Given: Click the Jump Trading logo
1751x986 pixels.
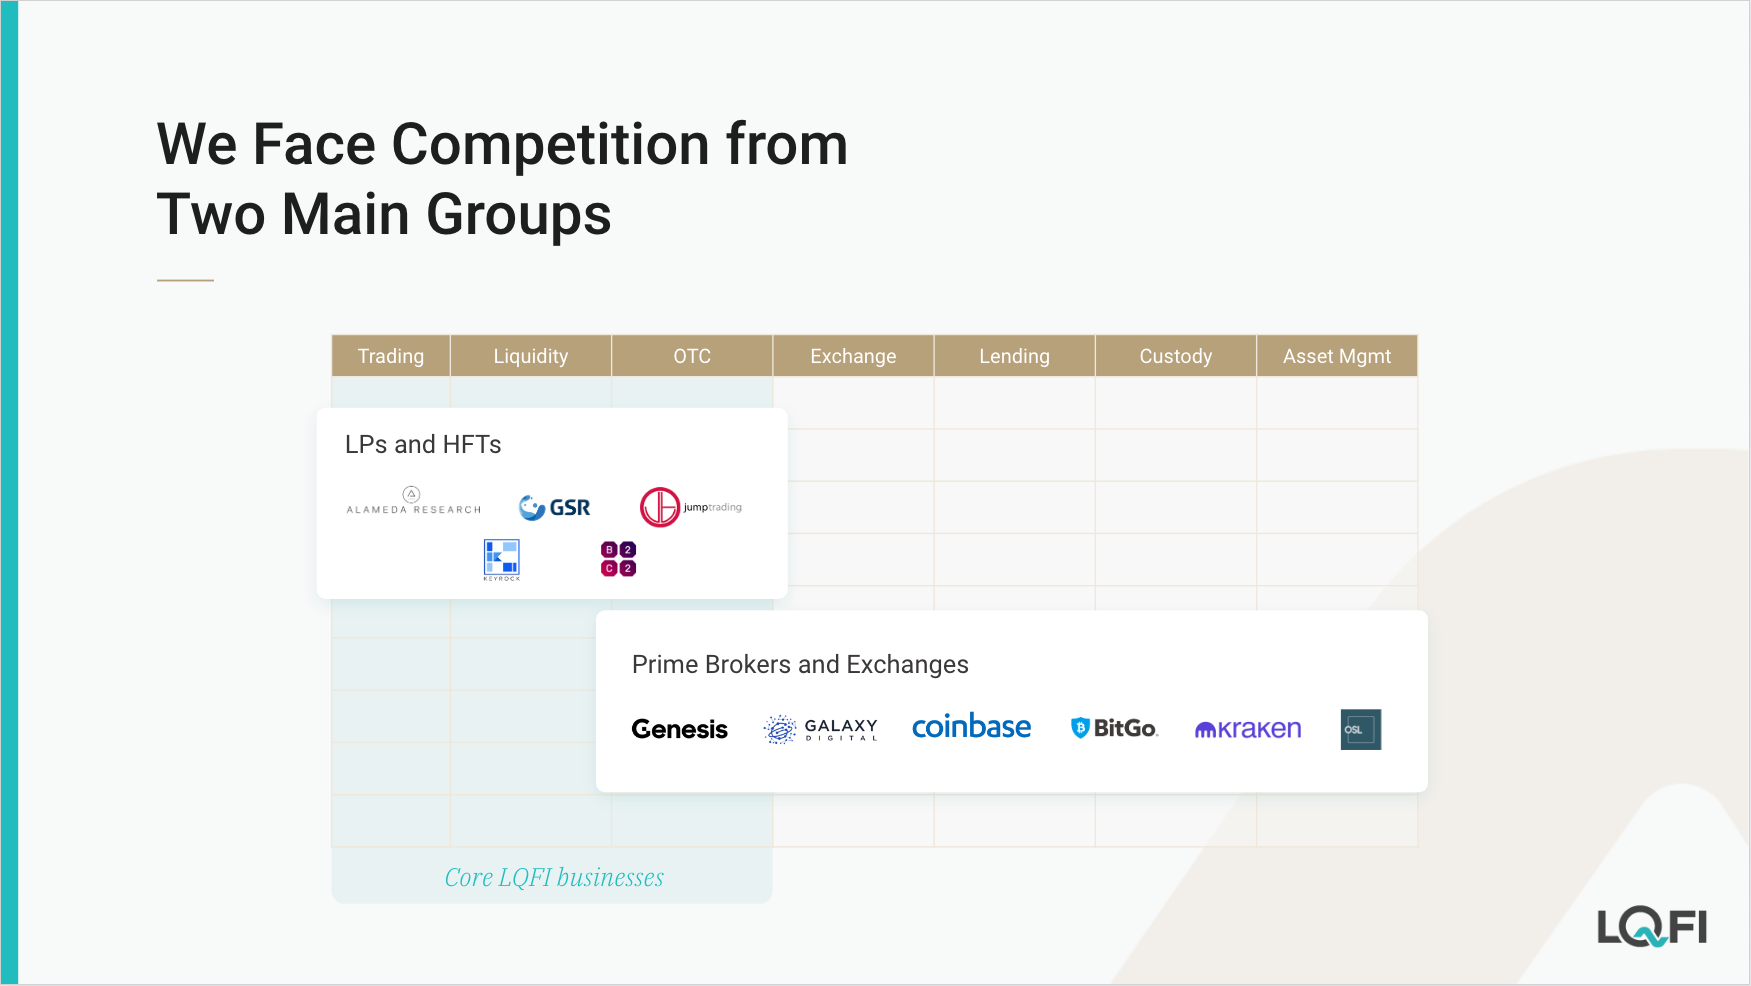Looking at the screenshot, I should [691, 507].
